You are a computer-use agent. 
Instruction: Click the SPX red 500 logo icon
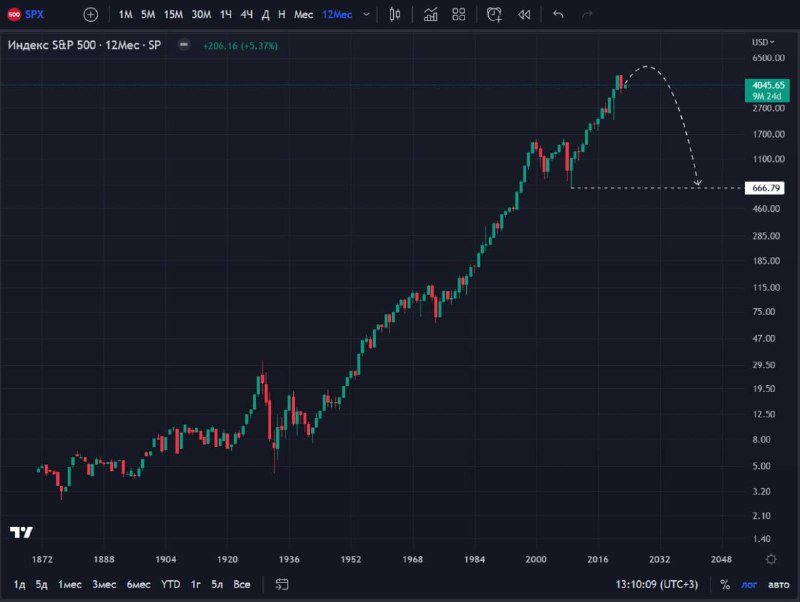pos(14,14)
